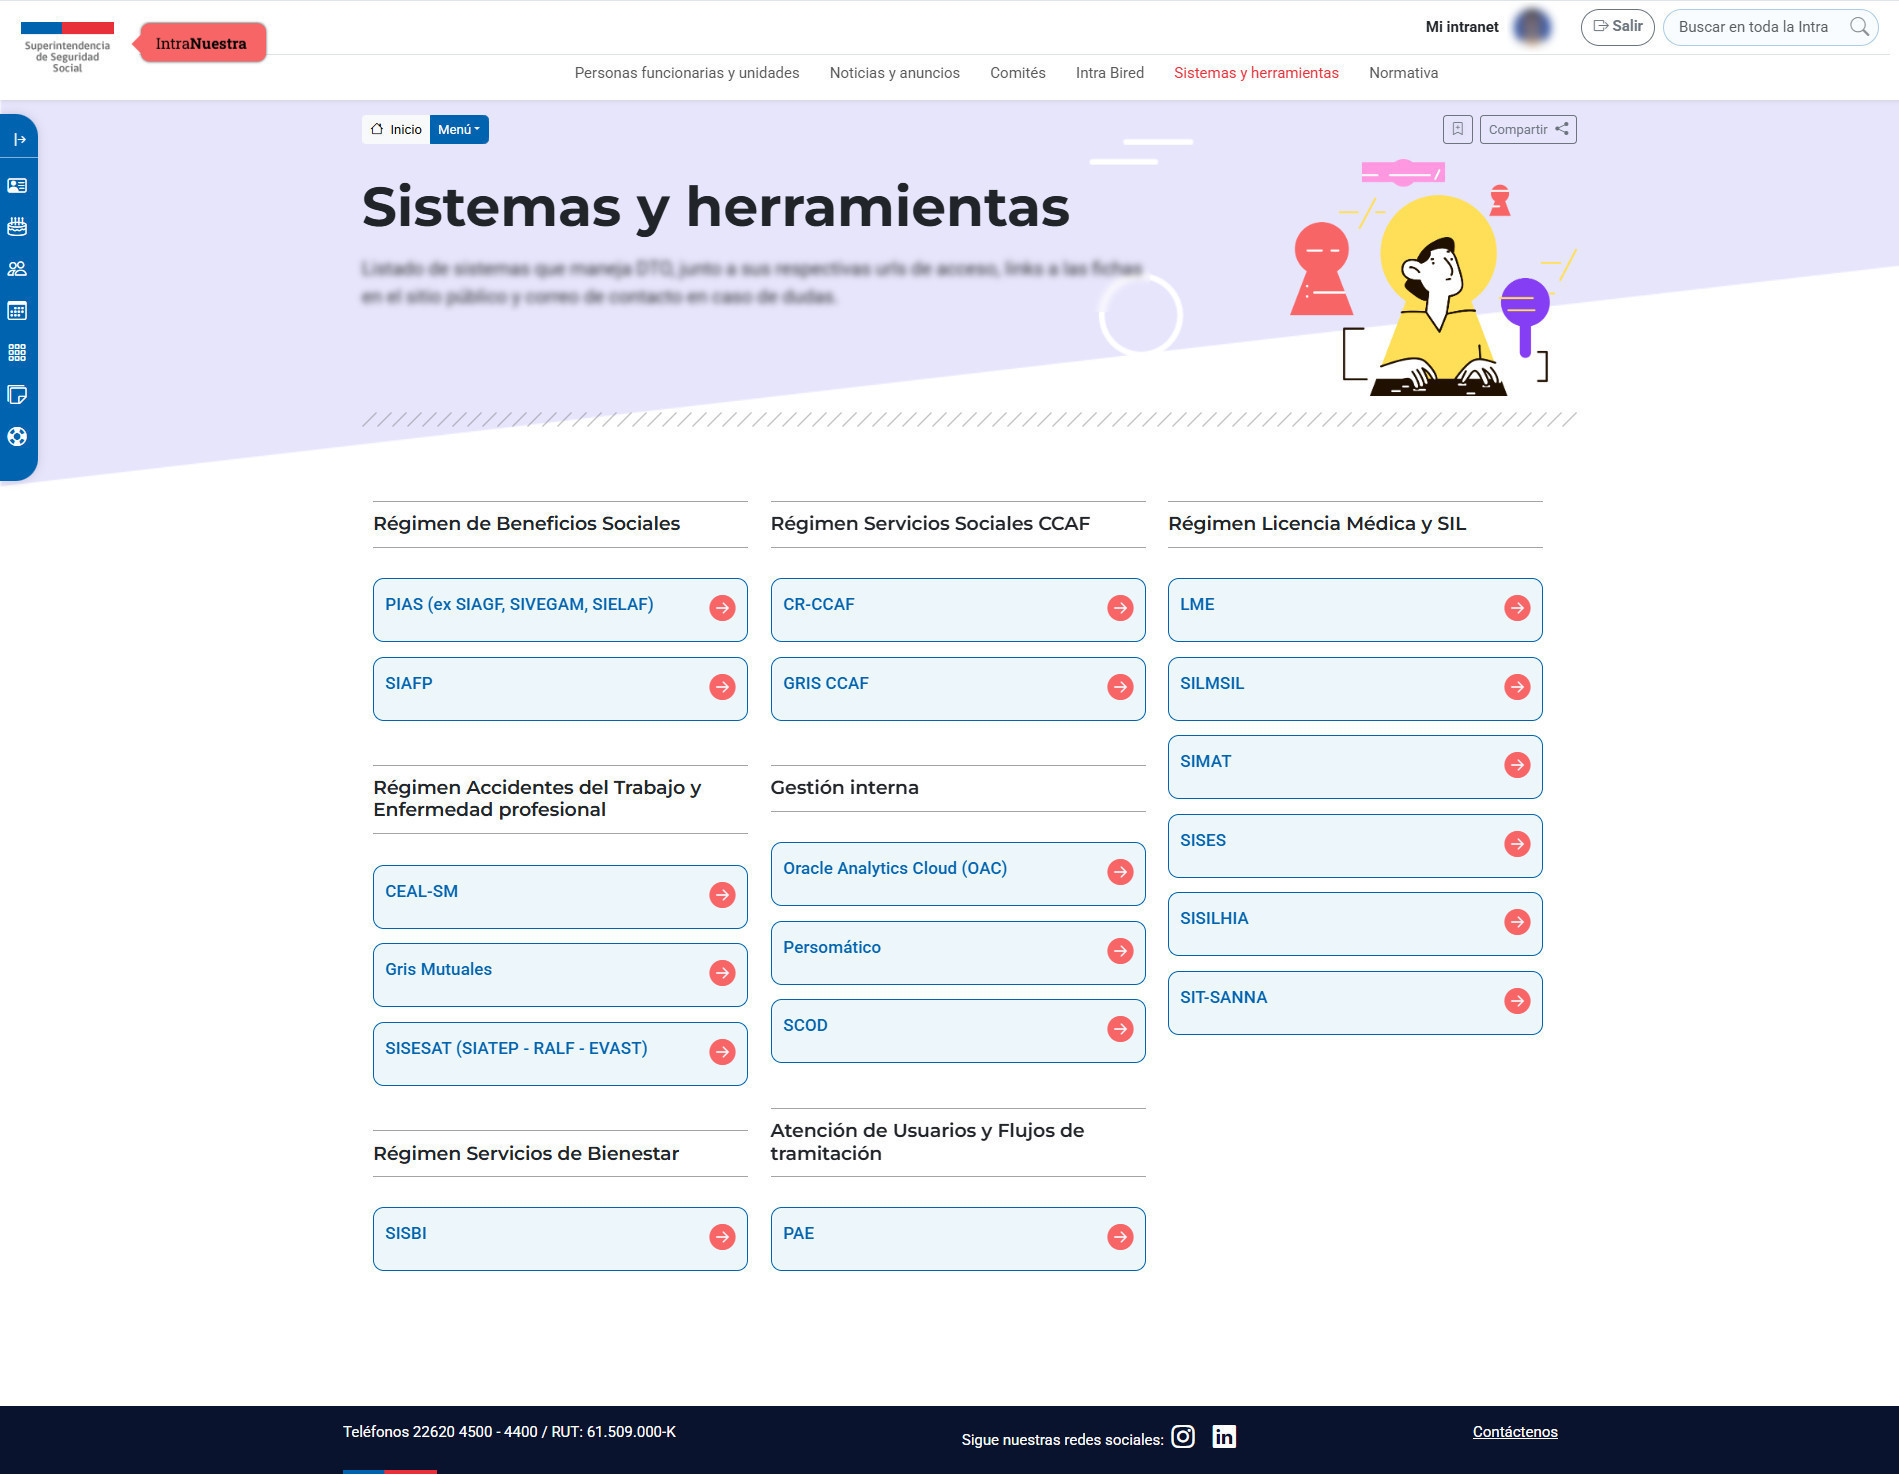Expand the left sidebar with arrow icon
1899x1474 pixels.
pyautogui.click(x=18, y=139)
